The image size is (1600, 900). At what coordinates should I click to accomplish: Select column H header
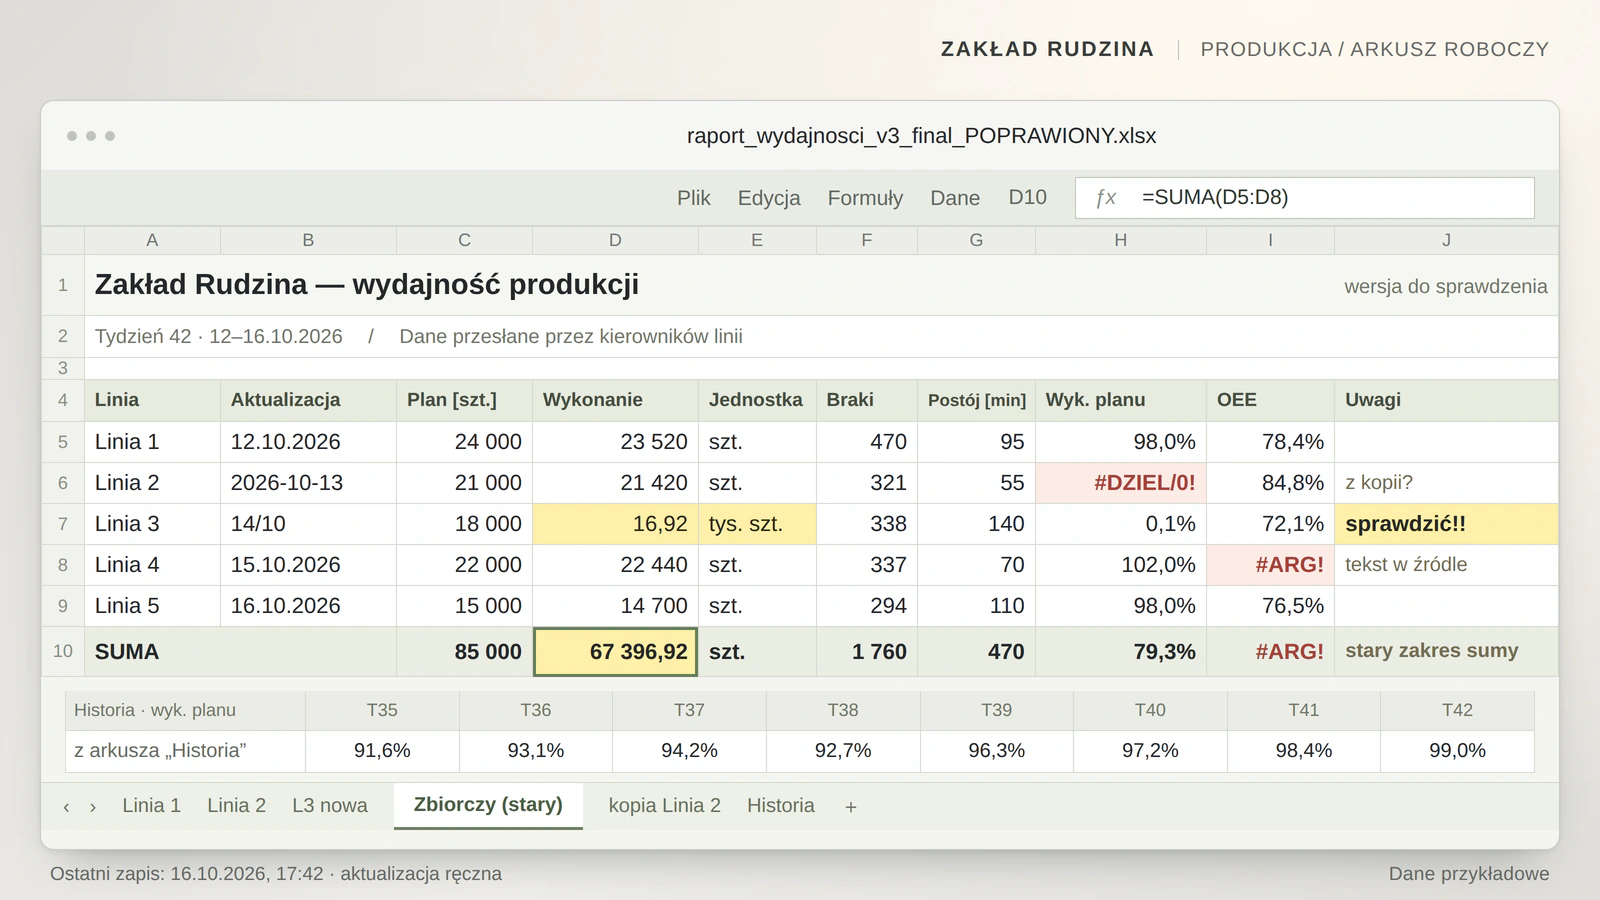coord(1121,240)
